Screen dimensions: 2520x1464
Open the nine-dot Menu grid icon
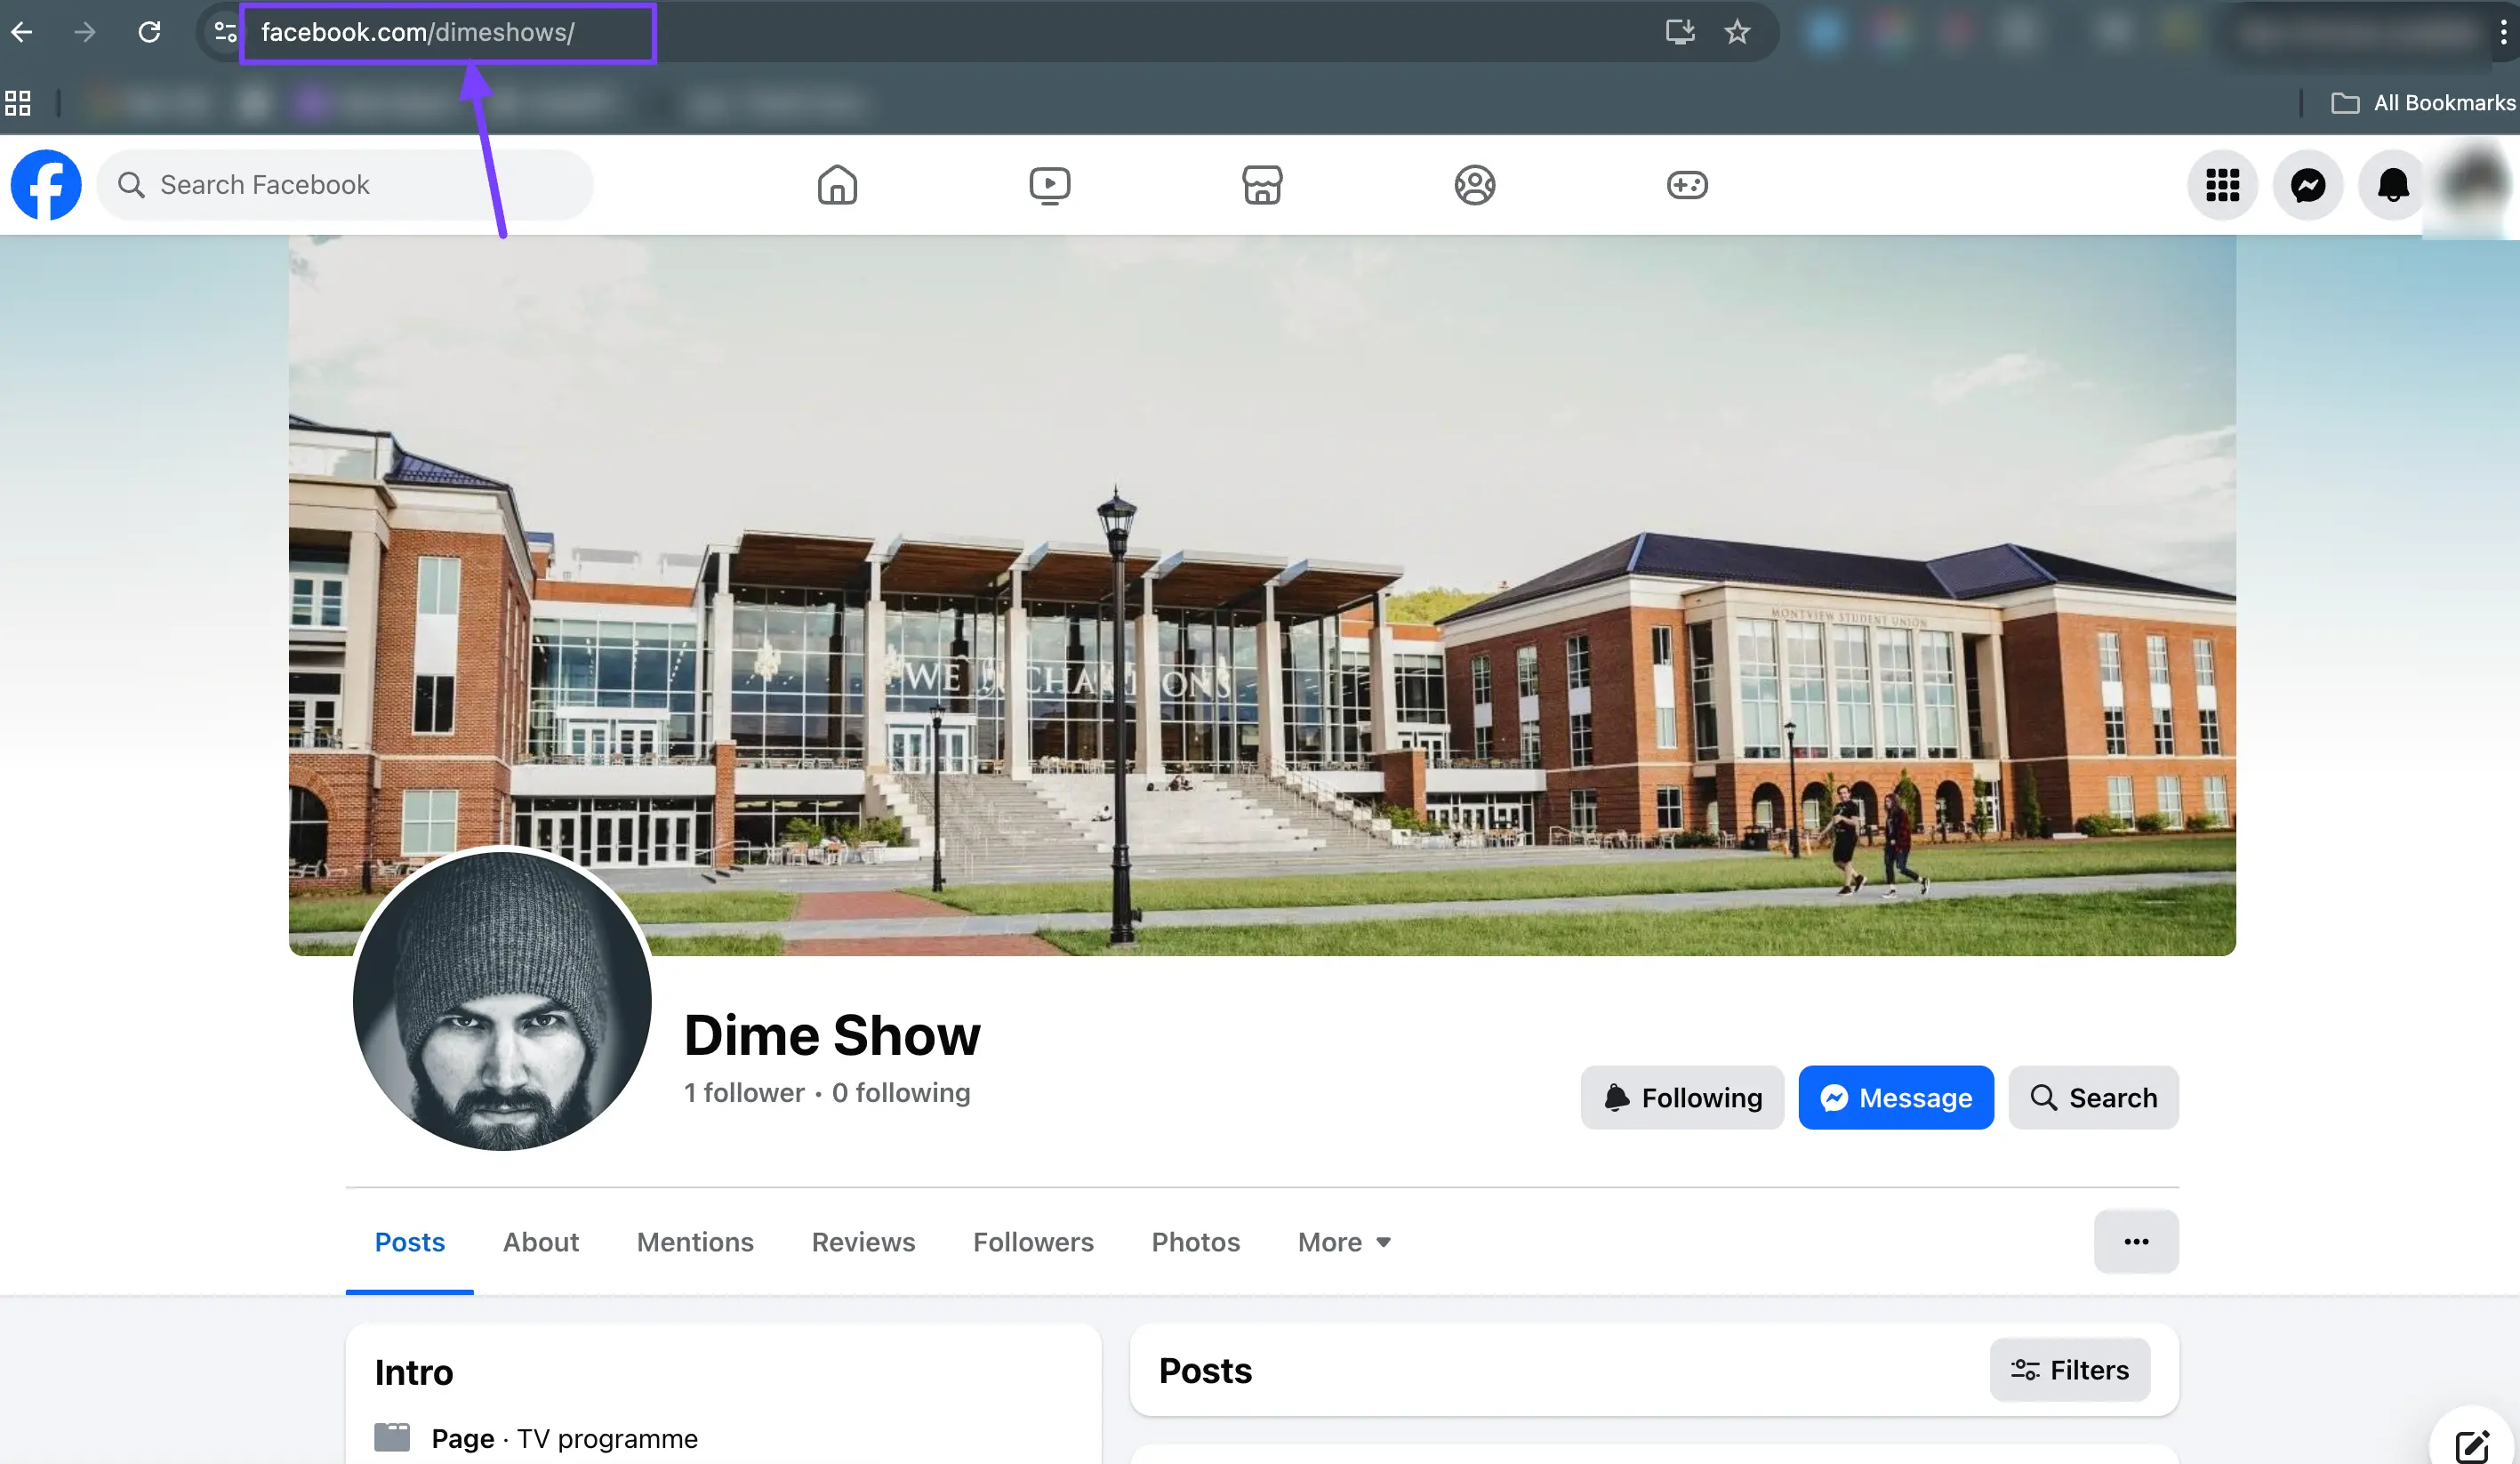2222,185
